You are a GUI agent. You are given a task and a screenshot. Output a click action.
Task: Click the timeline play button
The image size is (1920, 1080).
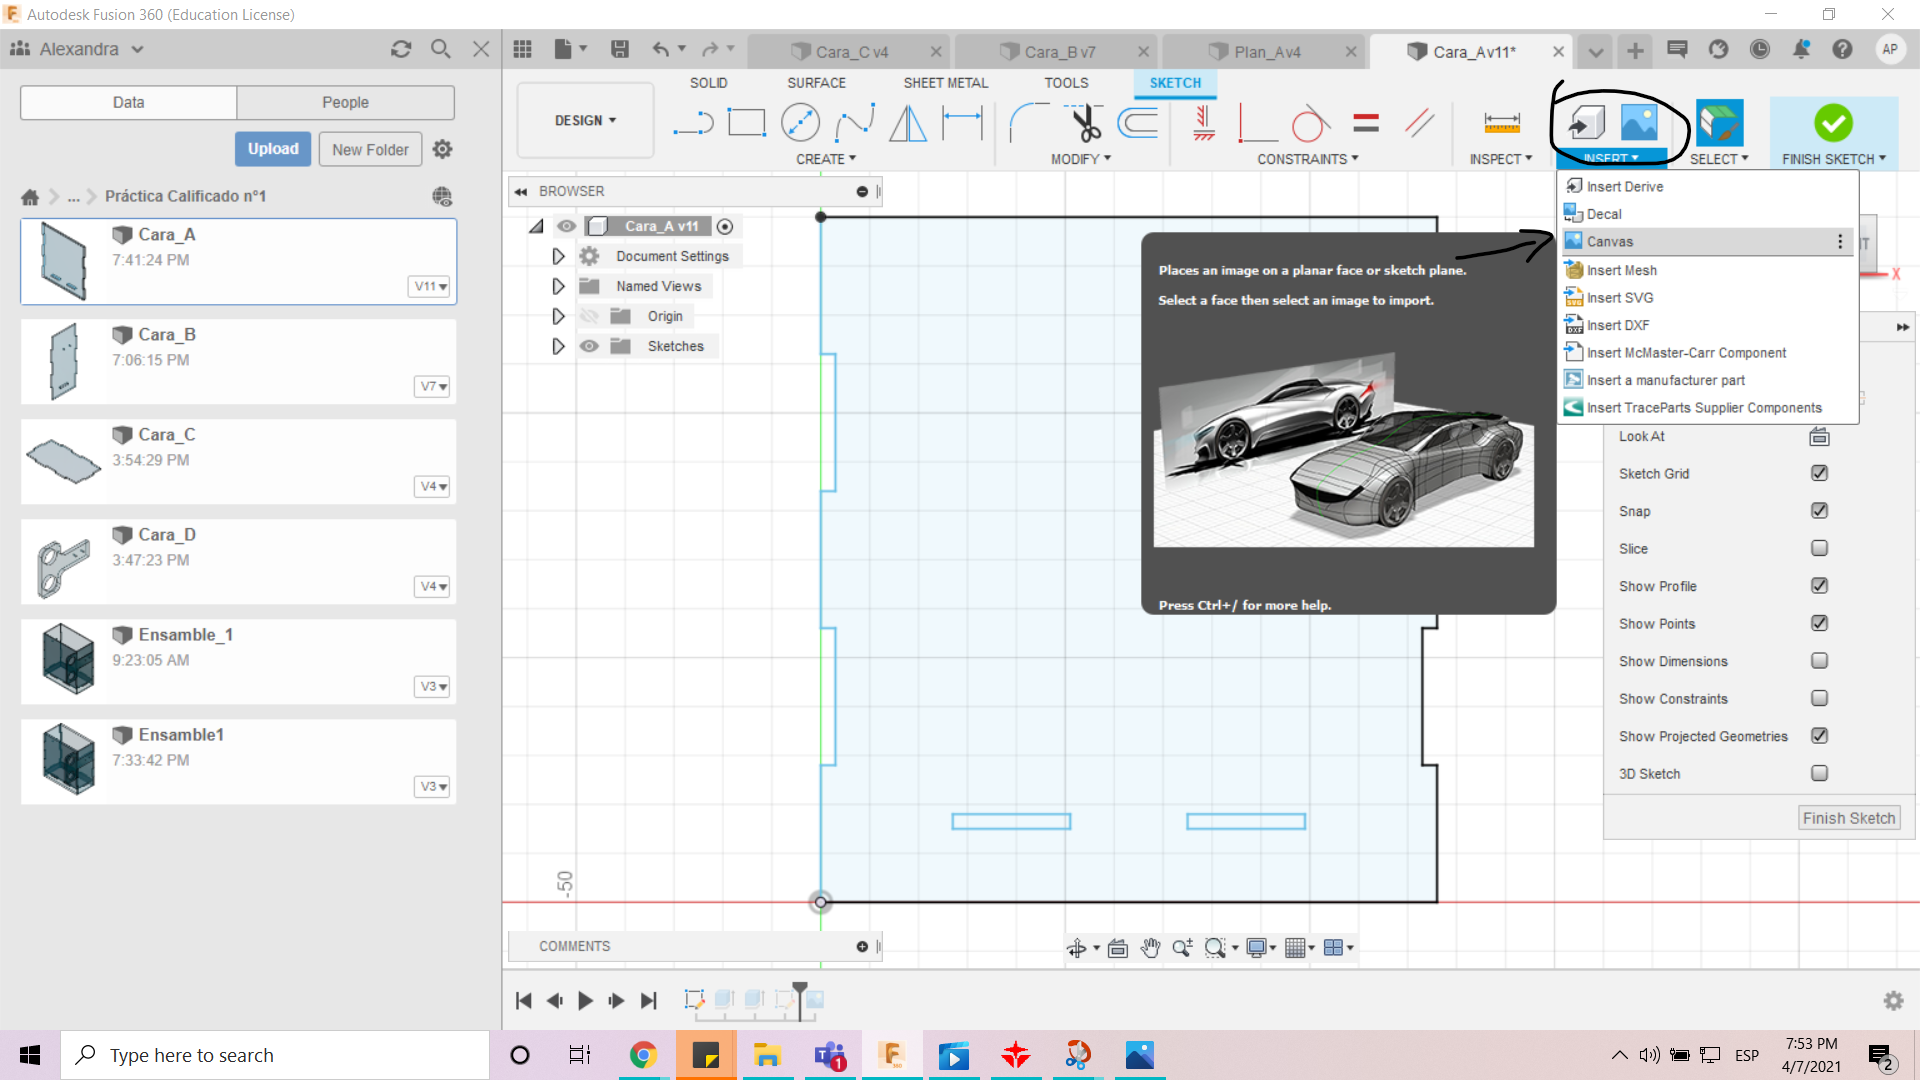coord(586,1000)
